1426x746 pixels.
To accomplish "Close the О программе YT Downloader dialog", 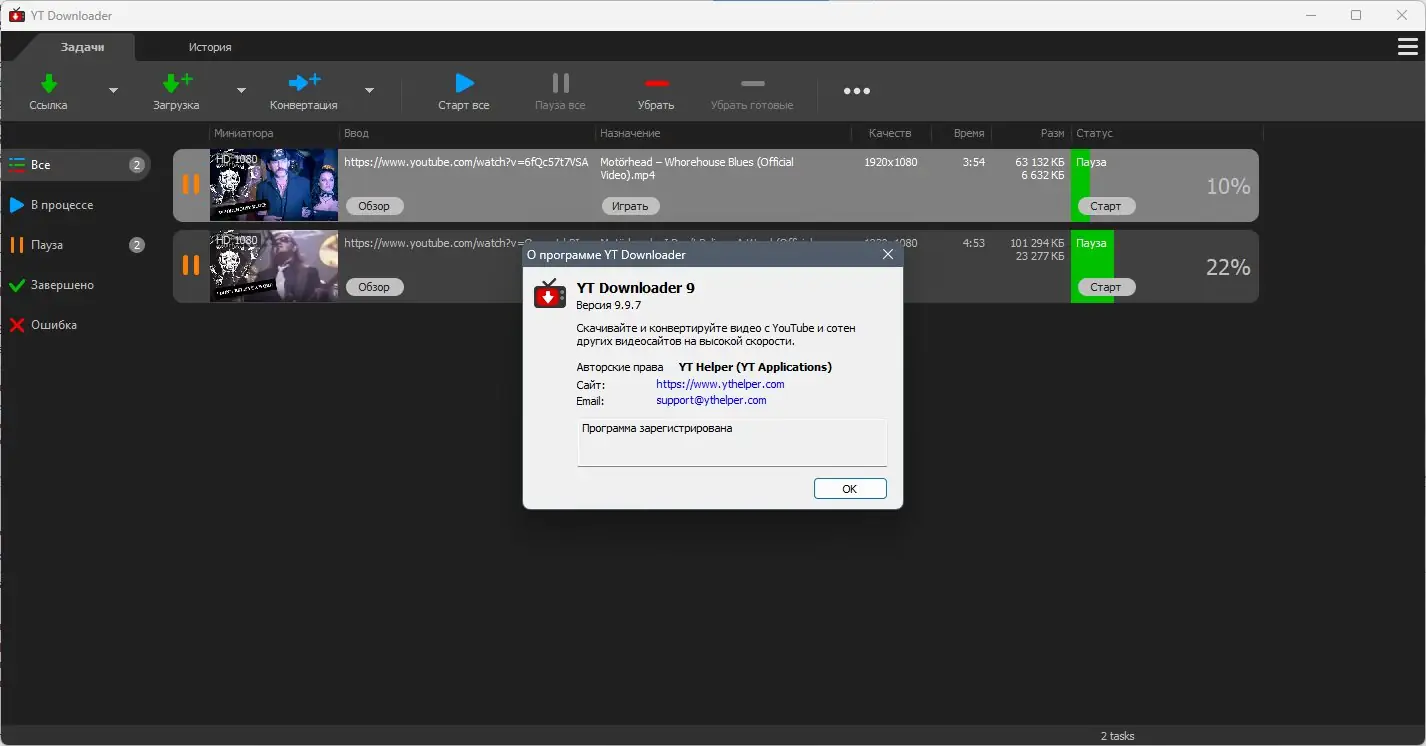I will tap(887, 255).
